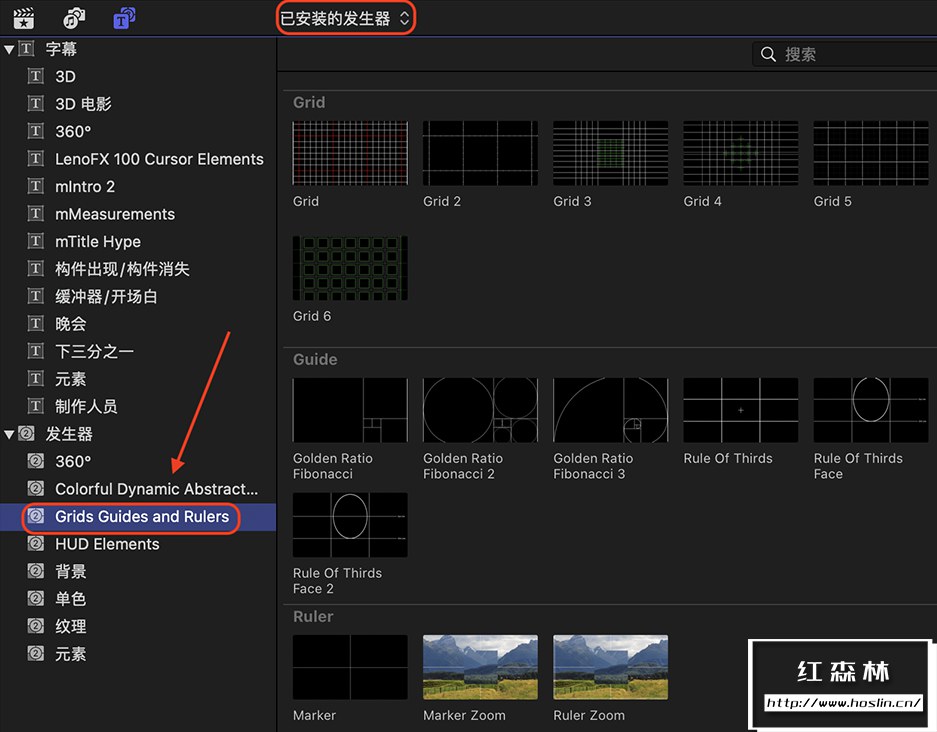Open the Libraries sidebar clapperboard icon
The width and height of the screenshot is (937, 732).
pyautogui.click(x=23, y=17)
